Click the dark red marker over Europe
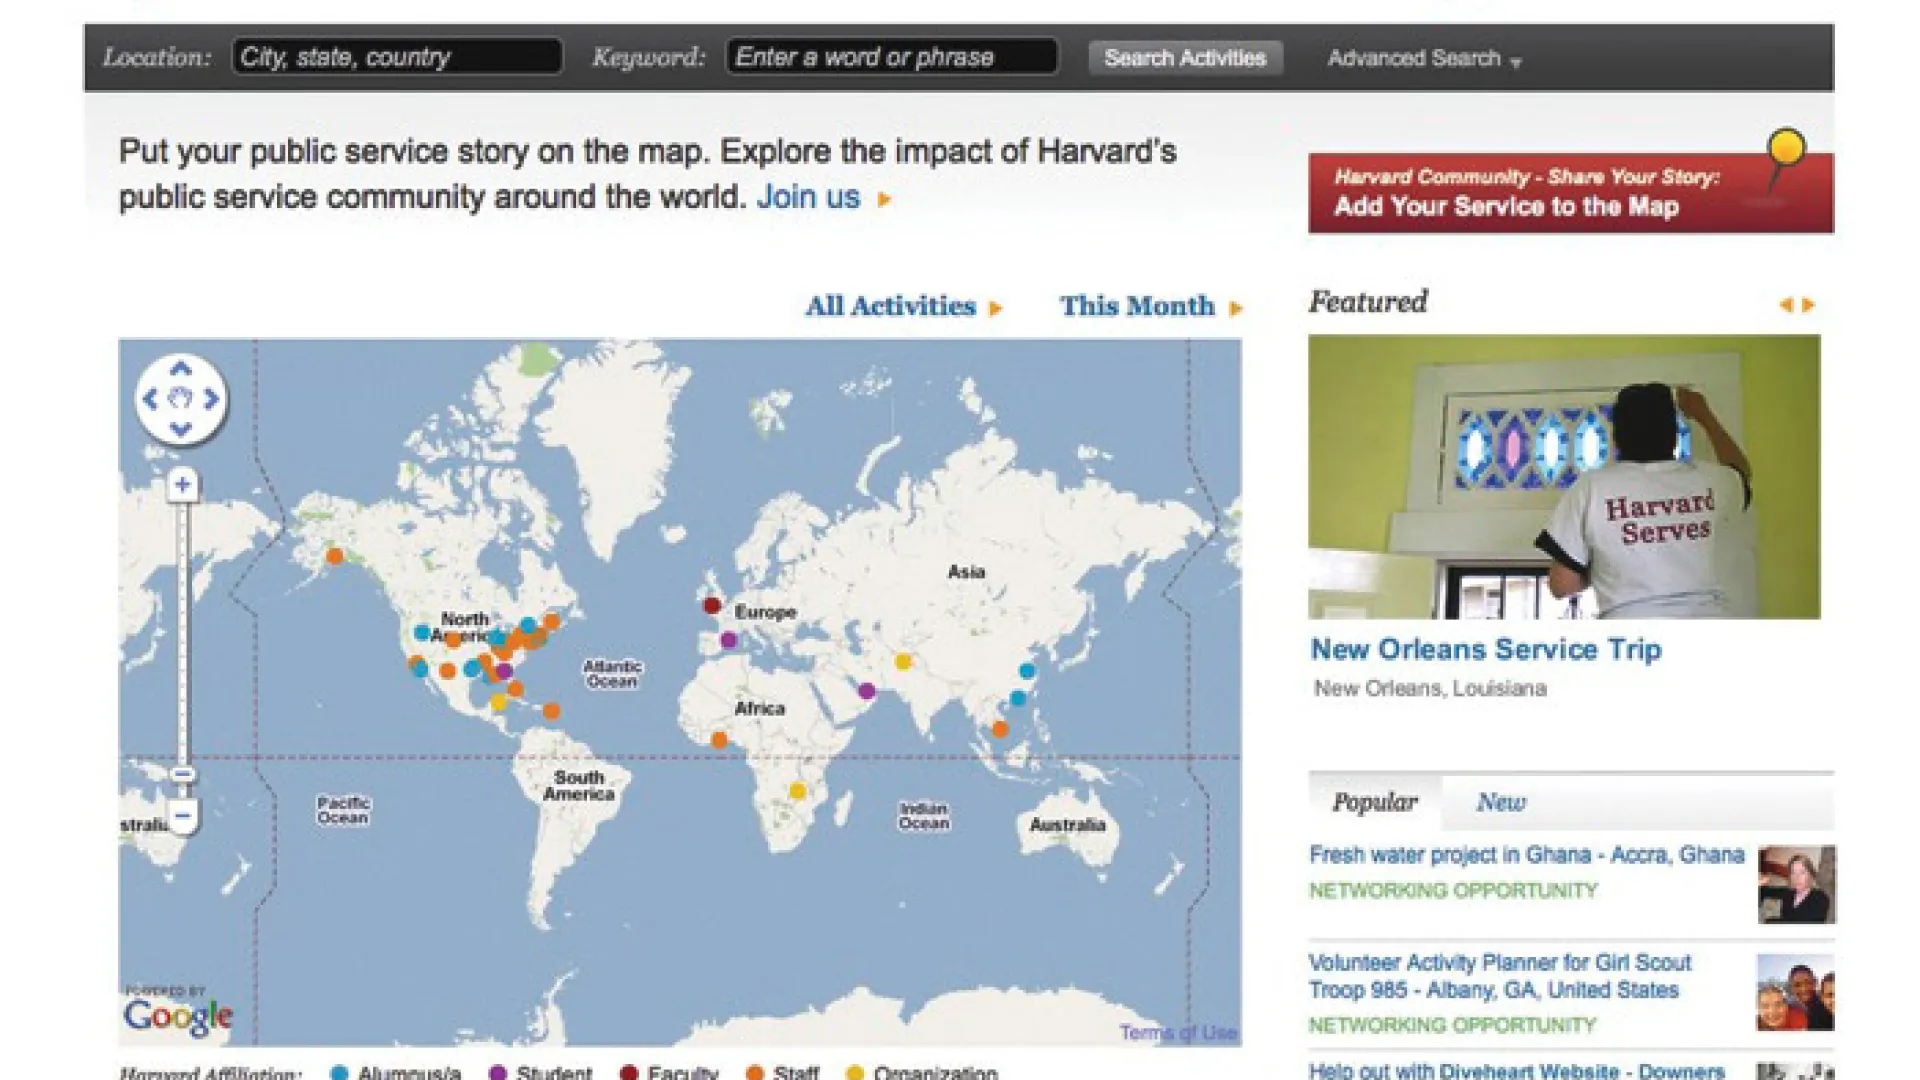Image resolution: width=1920 pixels, height=1080 pixels. 712,605
